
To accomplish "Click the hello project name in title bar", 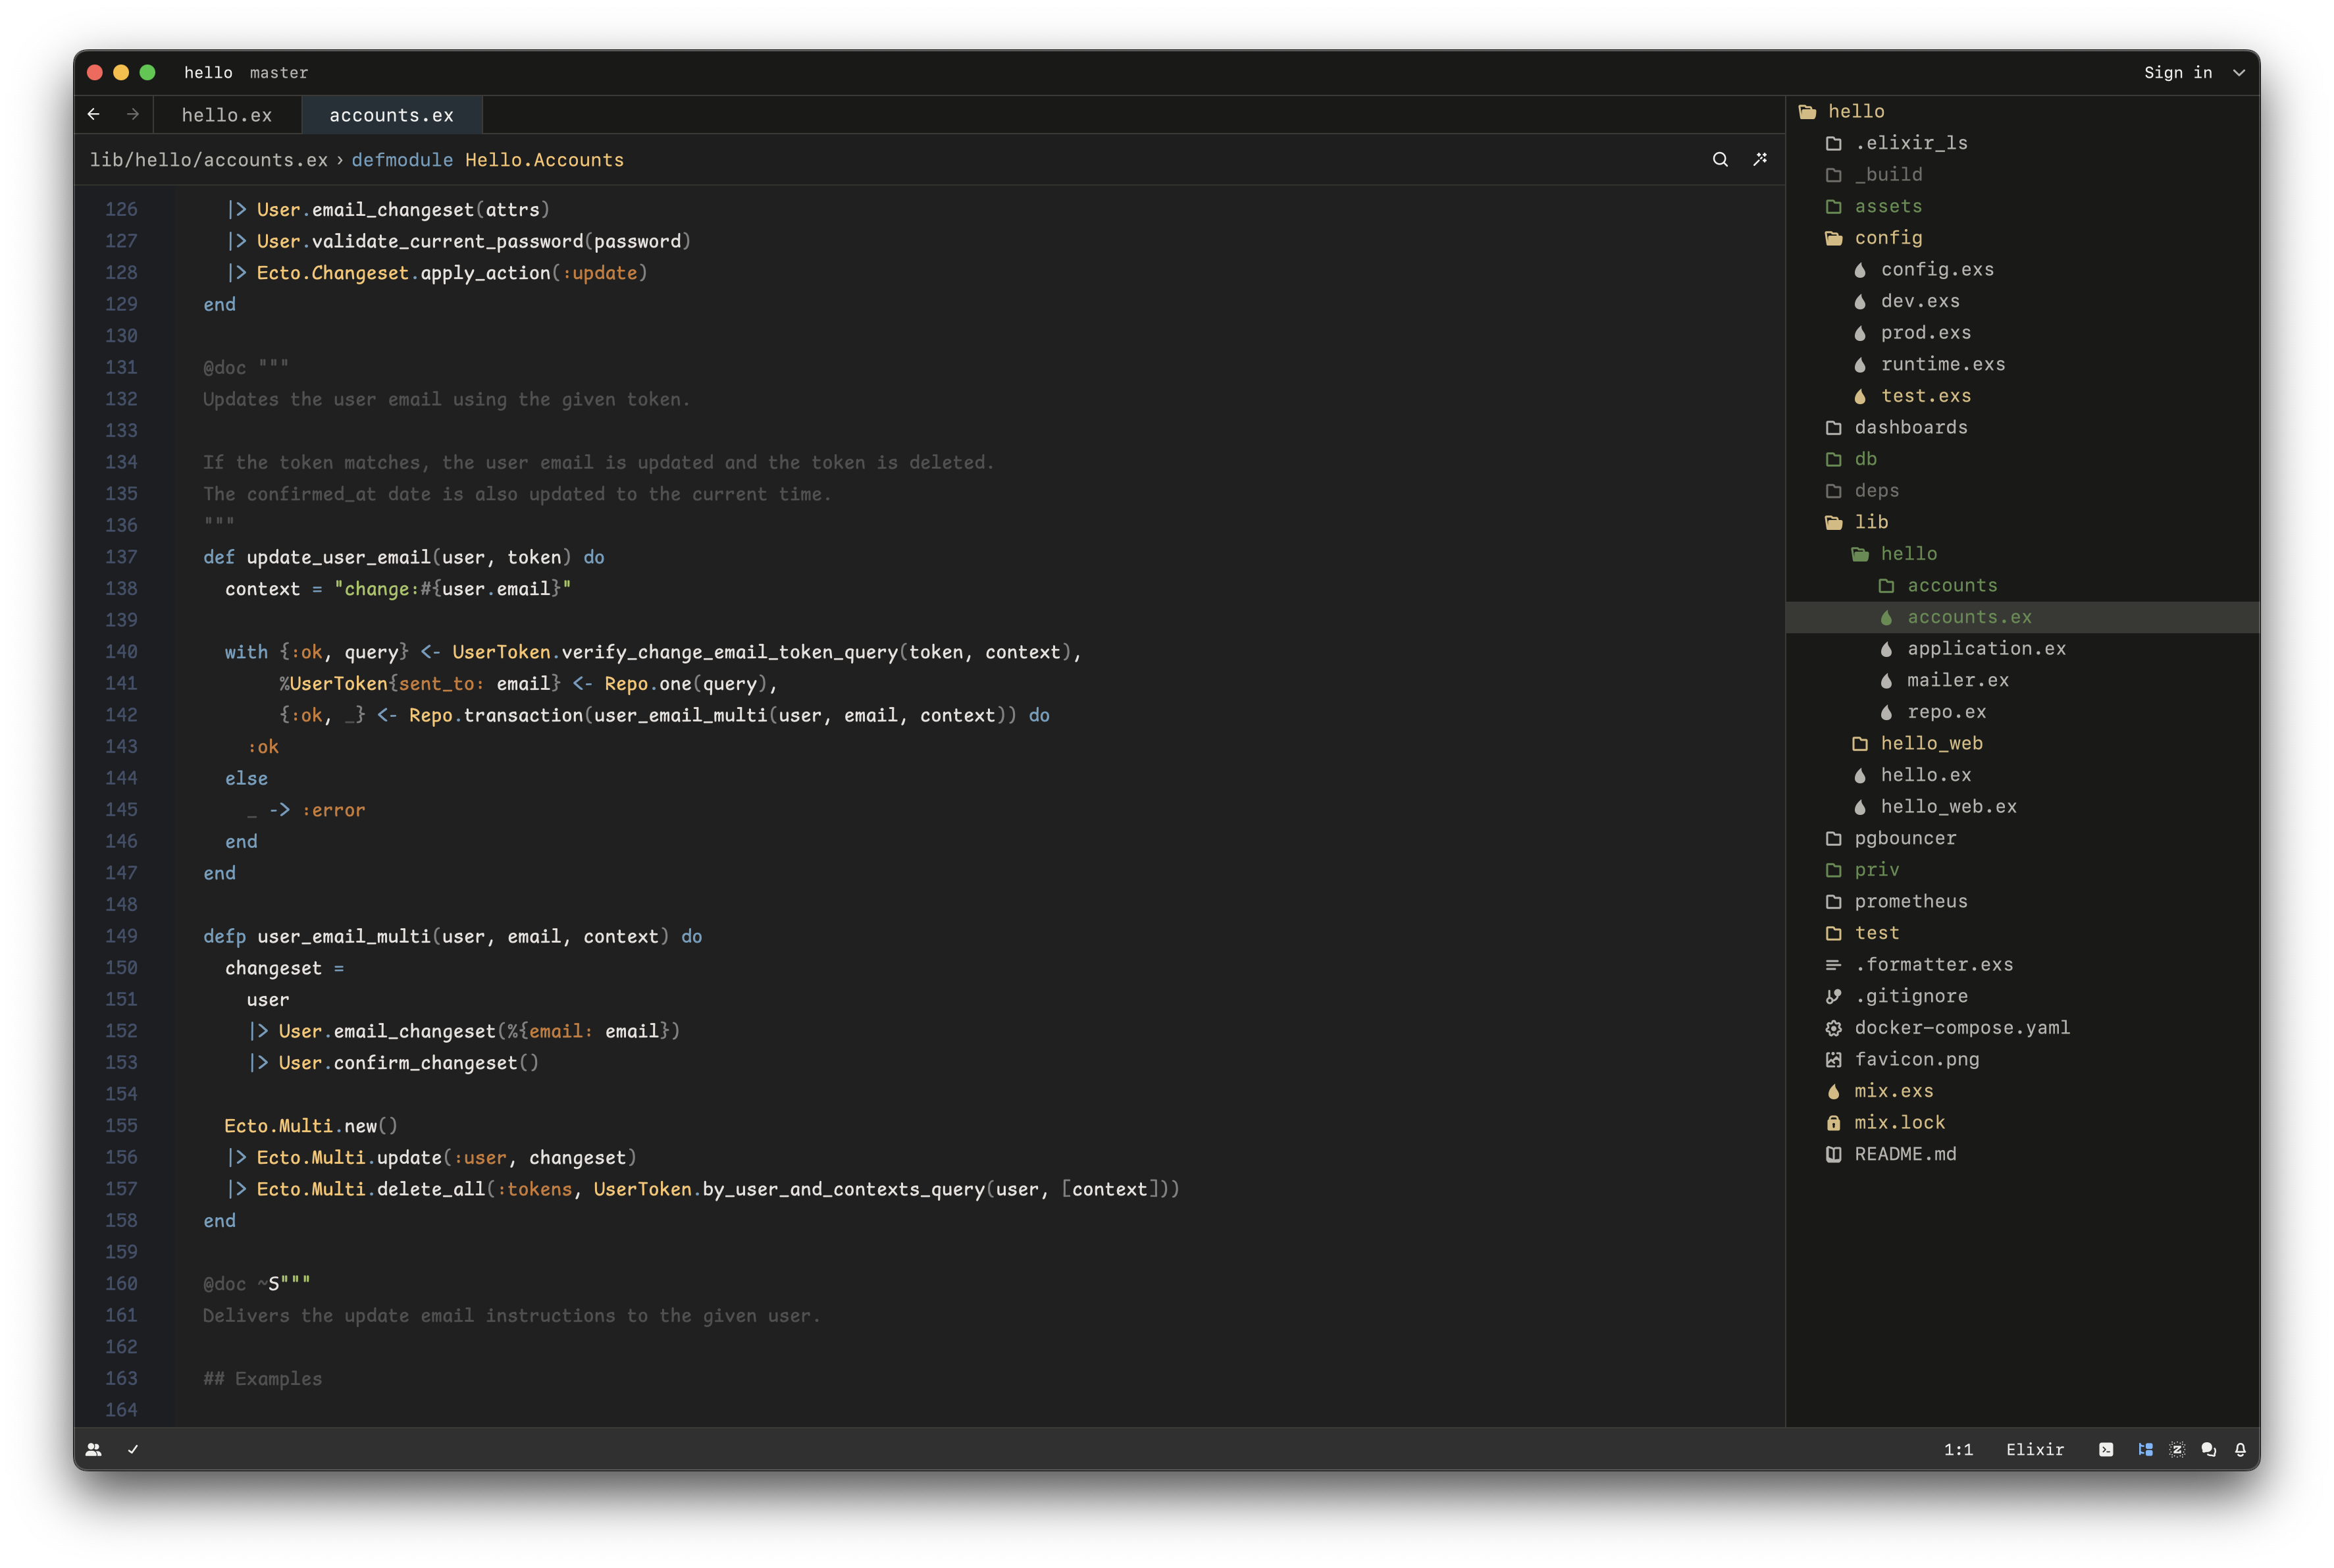I will 208,73.
